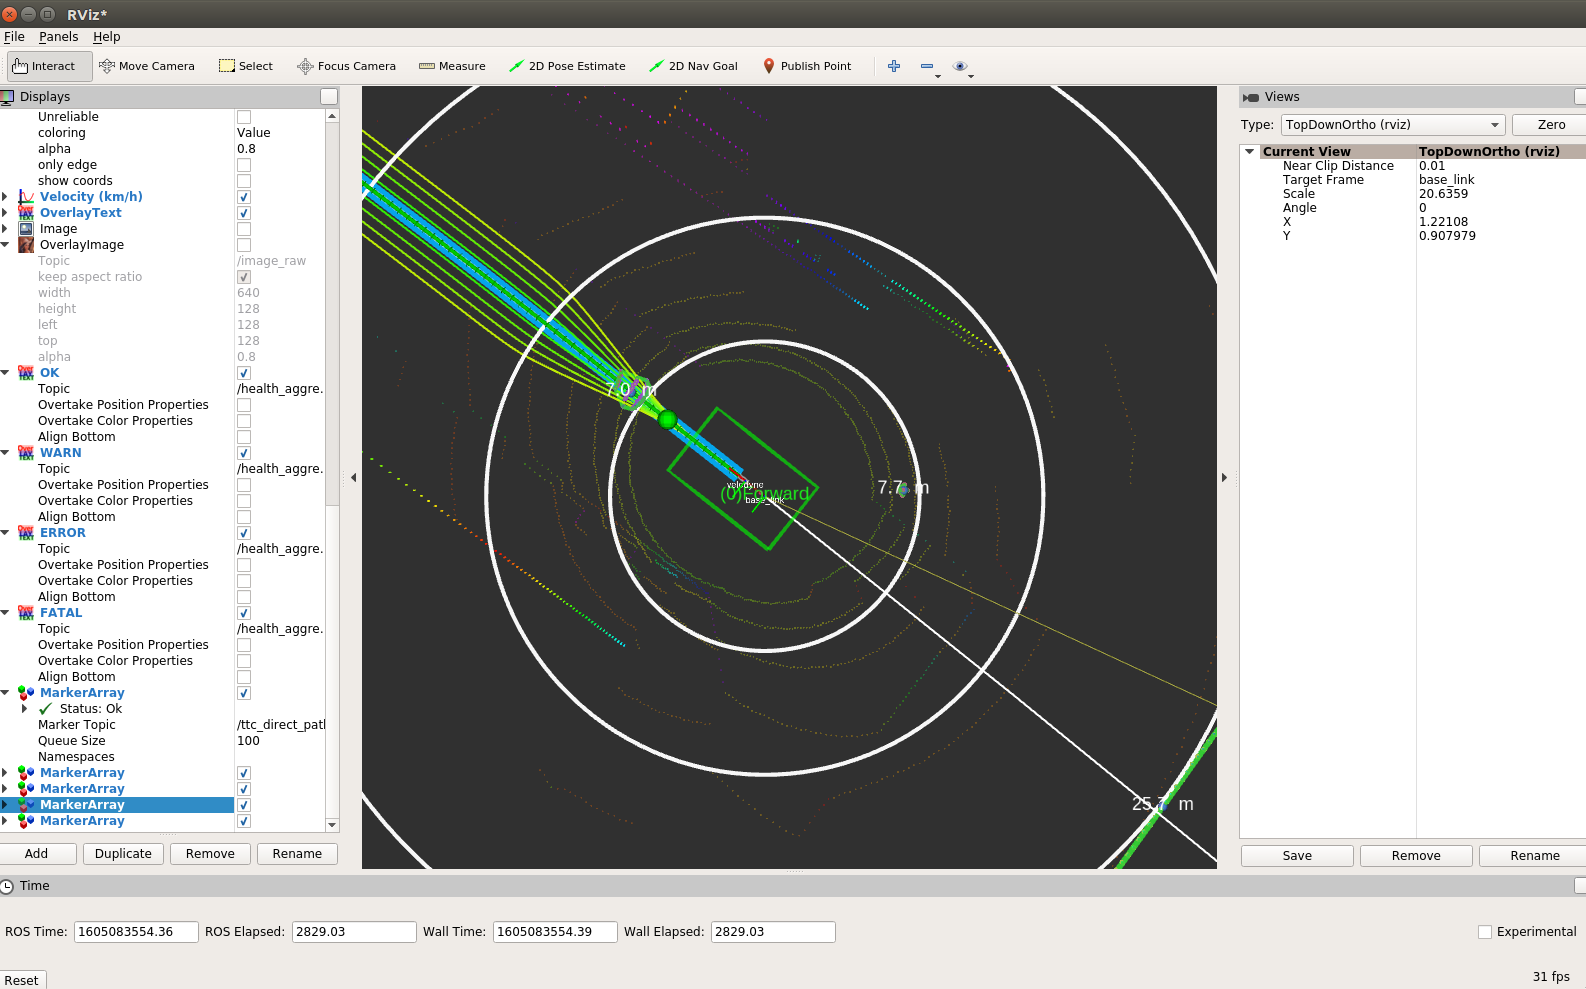Click the Zero view button

click(1551, 125)
